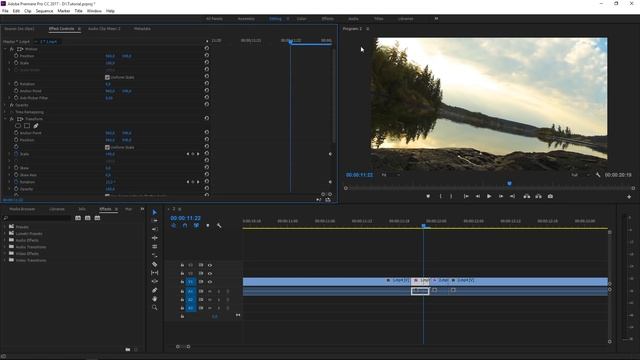
Task: Target the V1 video track header
Action: [x=191, y=282]
